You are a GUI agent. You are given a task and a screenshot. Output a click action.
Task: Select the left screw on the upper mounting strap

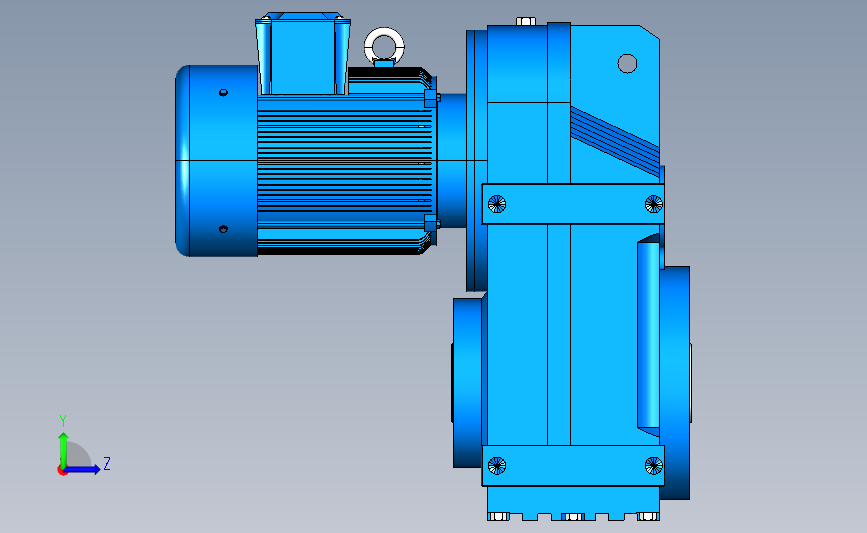pos(497,204)
